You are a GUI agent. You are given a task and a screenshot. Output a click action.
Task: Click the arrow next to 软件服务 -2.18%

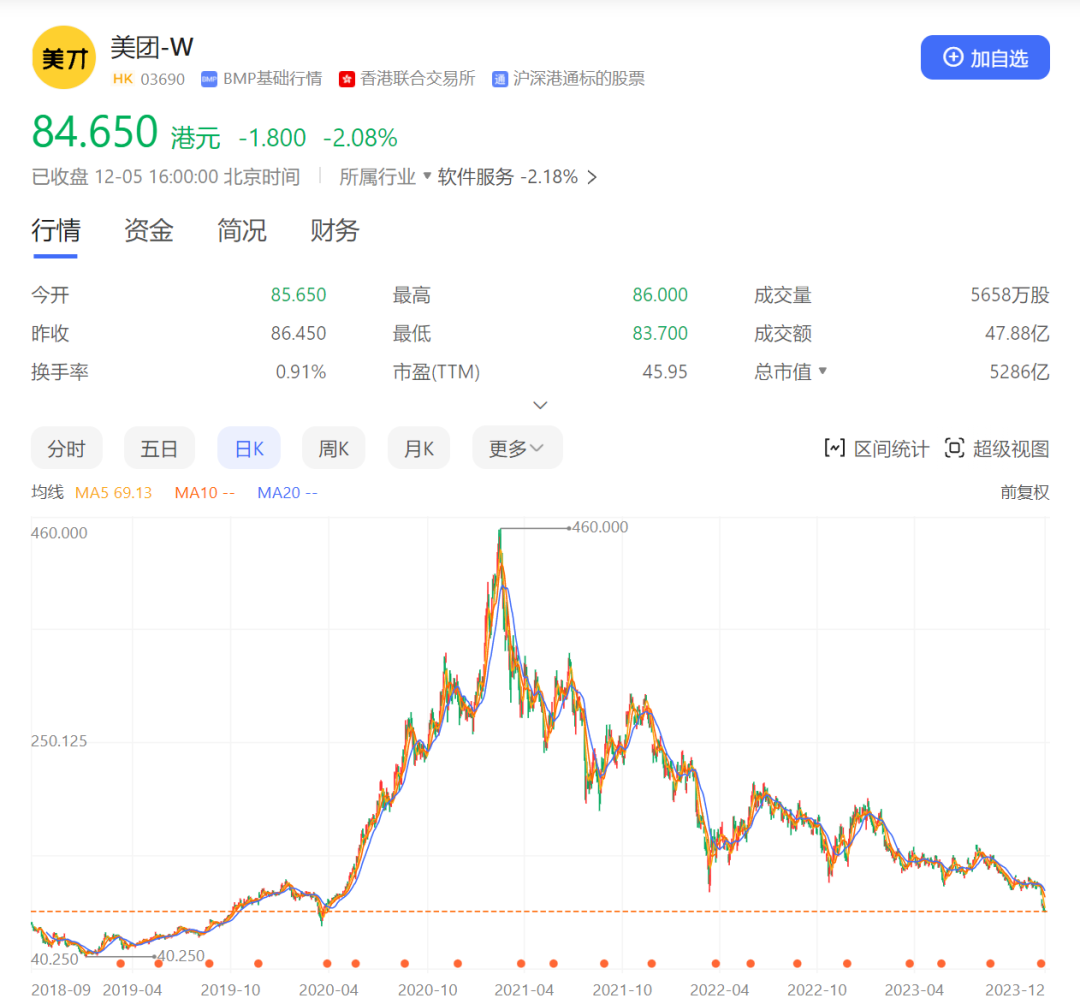coord(592,178)
